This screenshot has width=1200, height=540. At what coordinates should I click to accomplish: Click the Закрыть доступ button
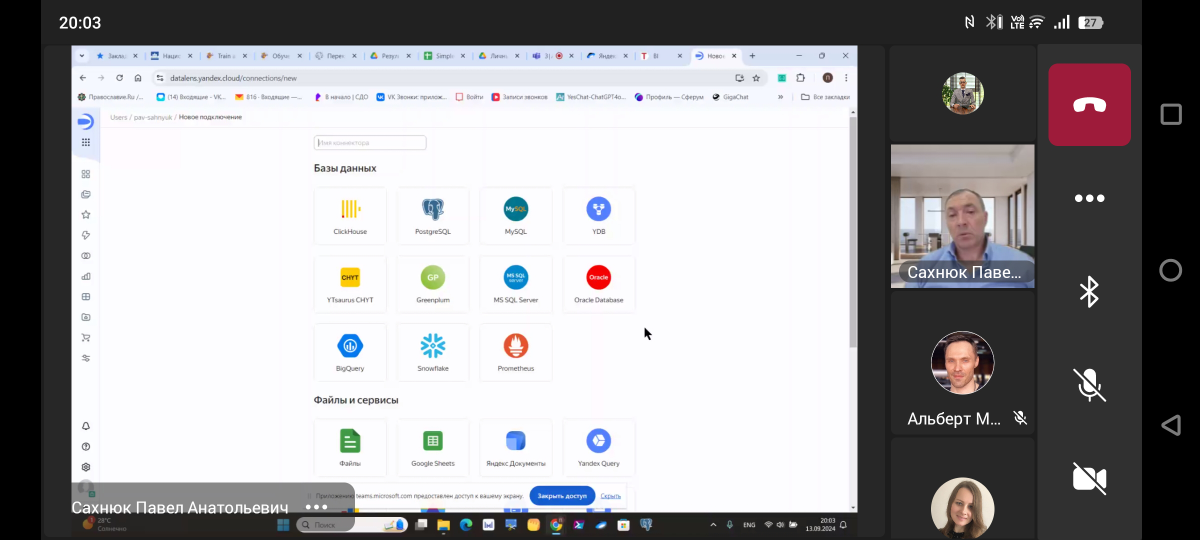pos(562,496)
